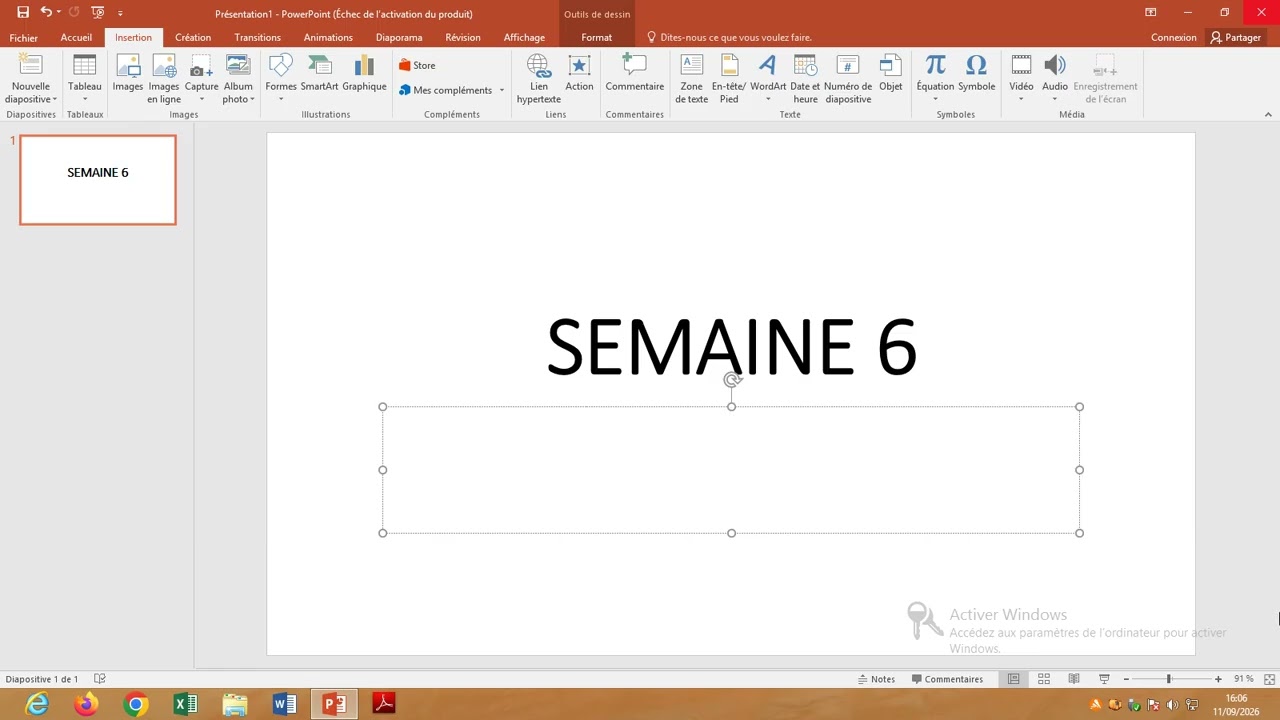Start the slideshow from status bar
Viewport: 1280px width, 720px height.
click(1104, 679)
